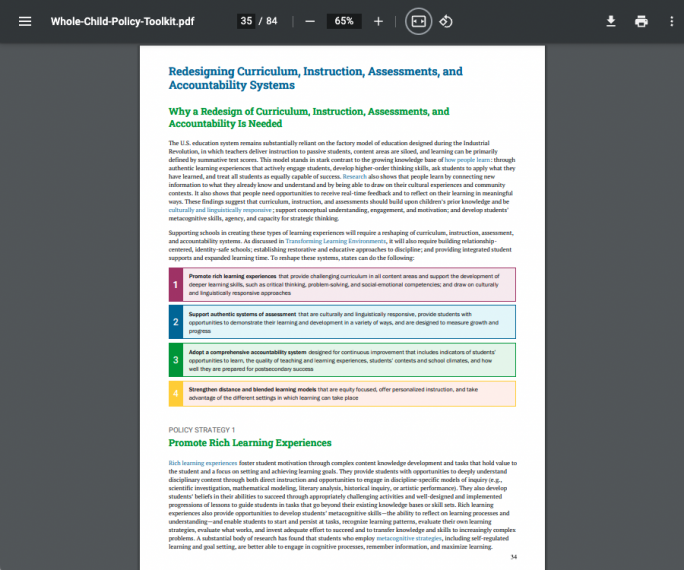Open the PDF sidebar hamburger menu
The width and height of the screenshot is (684, 570).
(x=25, y=21)
